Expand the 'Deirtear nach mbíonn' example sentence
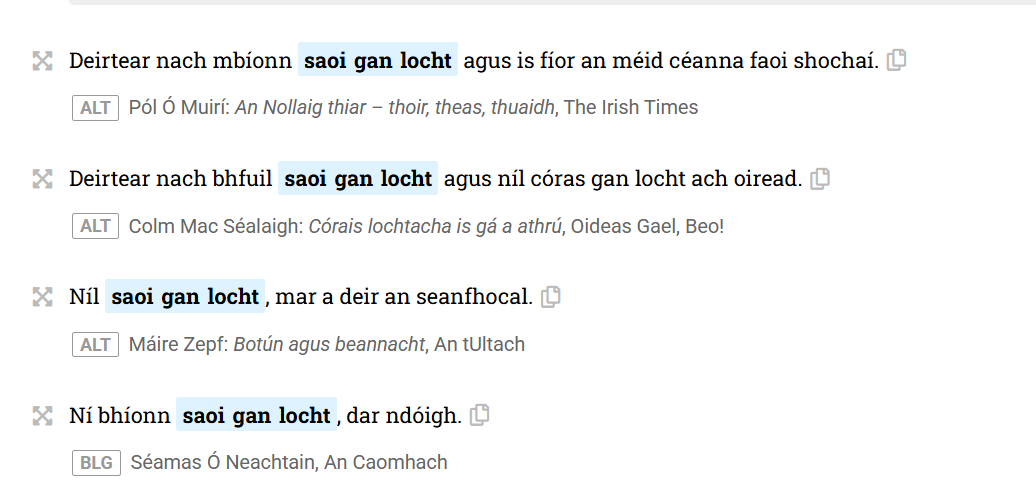The image size is (1036, 500). pos(42,61)
